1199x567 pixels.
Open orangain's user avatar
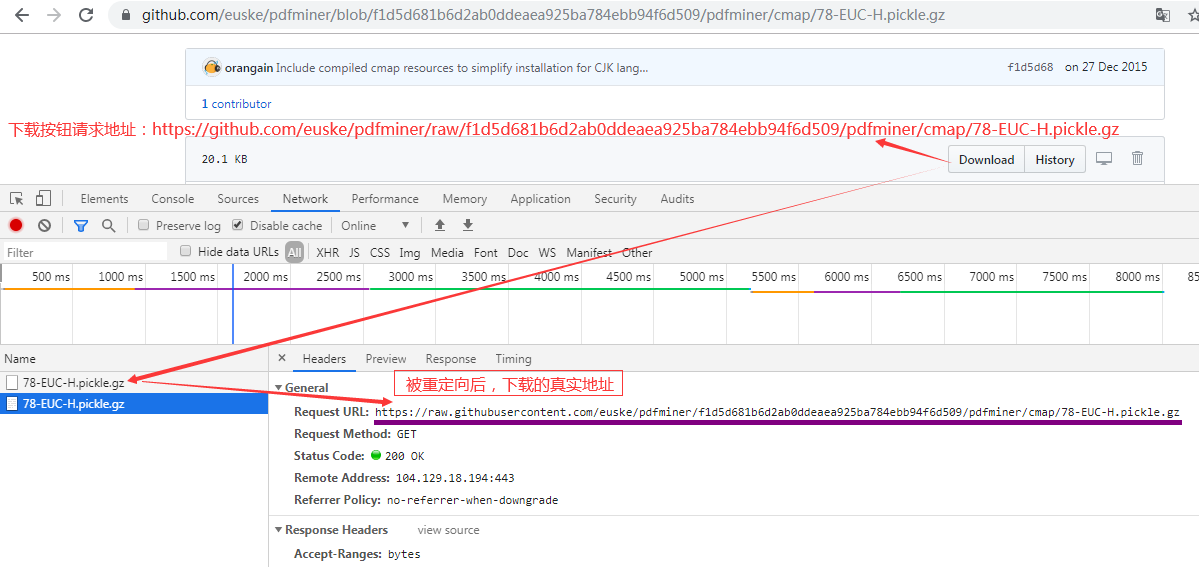click(x=212, y=67)
